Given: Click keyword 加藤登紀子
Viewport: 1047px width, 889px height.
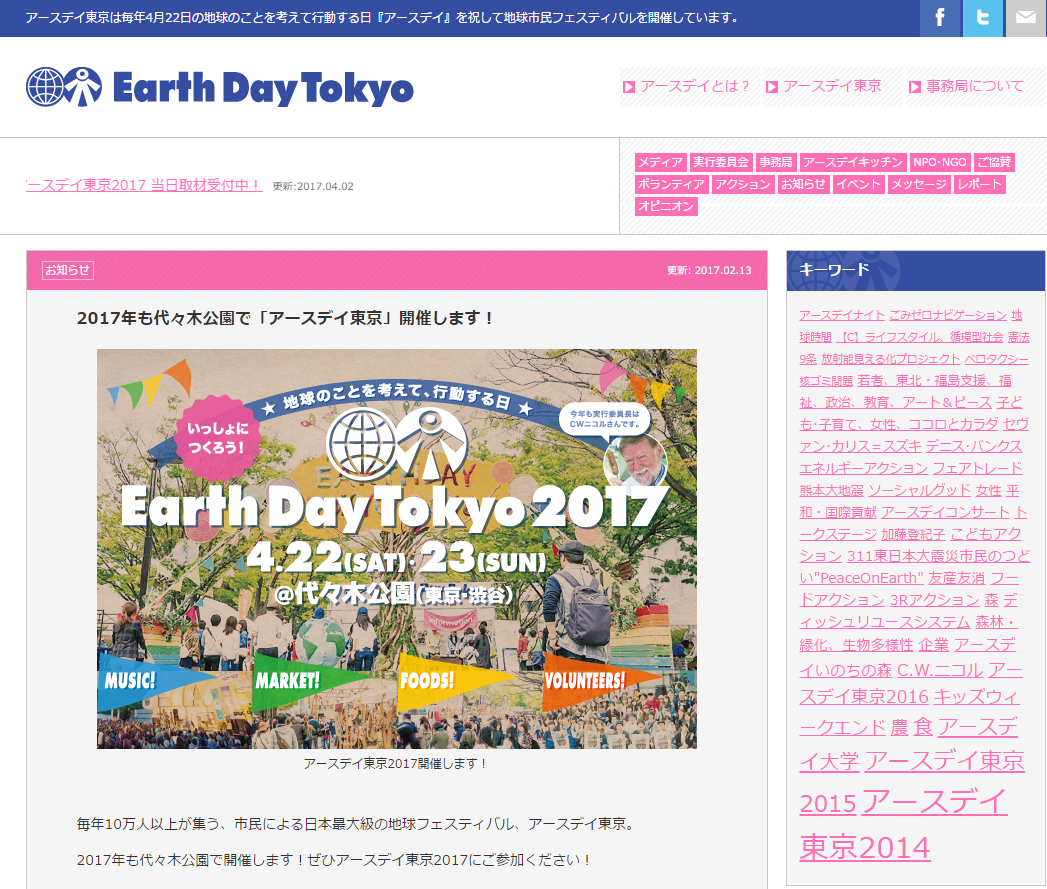Looking at the screenshot, I should point(913,534).
